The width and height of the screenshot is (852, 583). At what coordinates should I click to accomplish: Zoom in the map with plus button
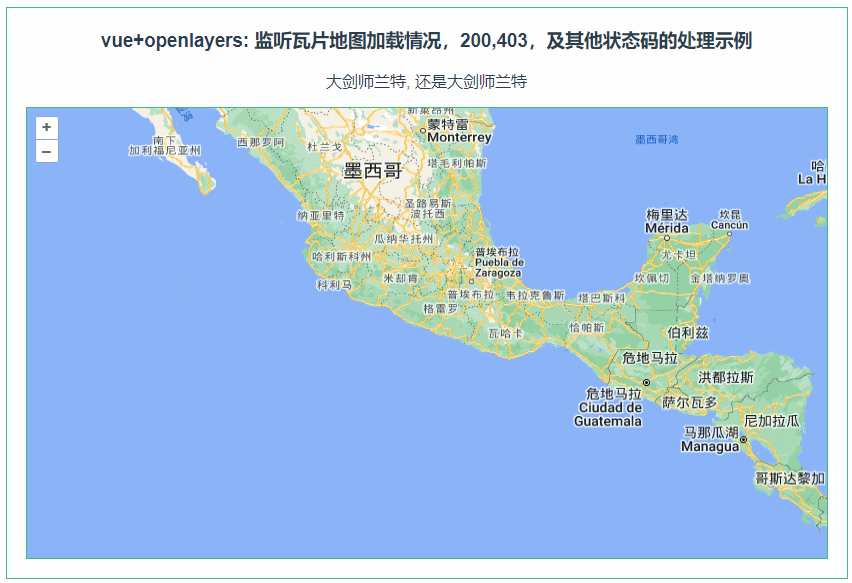coord(47,127)
